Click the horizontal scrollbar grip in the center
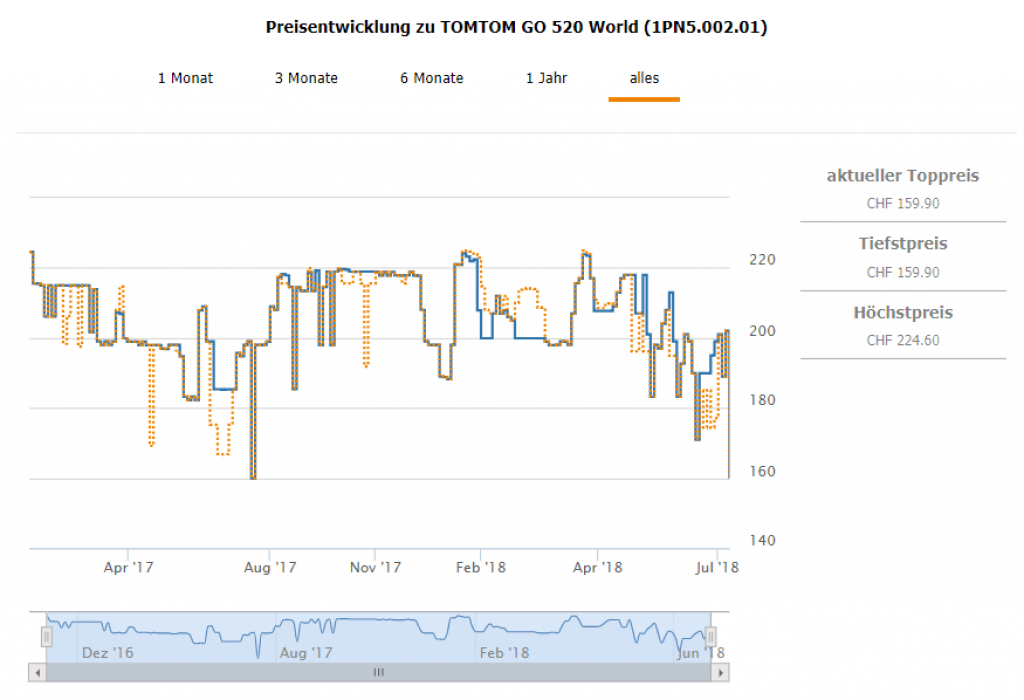 [379, 673]
